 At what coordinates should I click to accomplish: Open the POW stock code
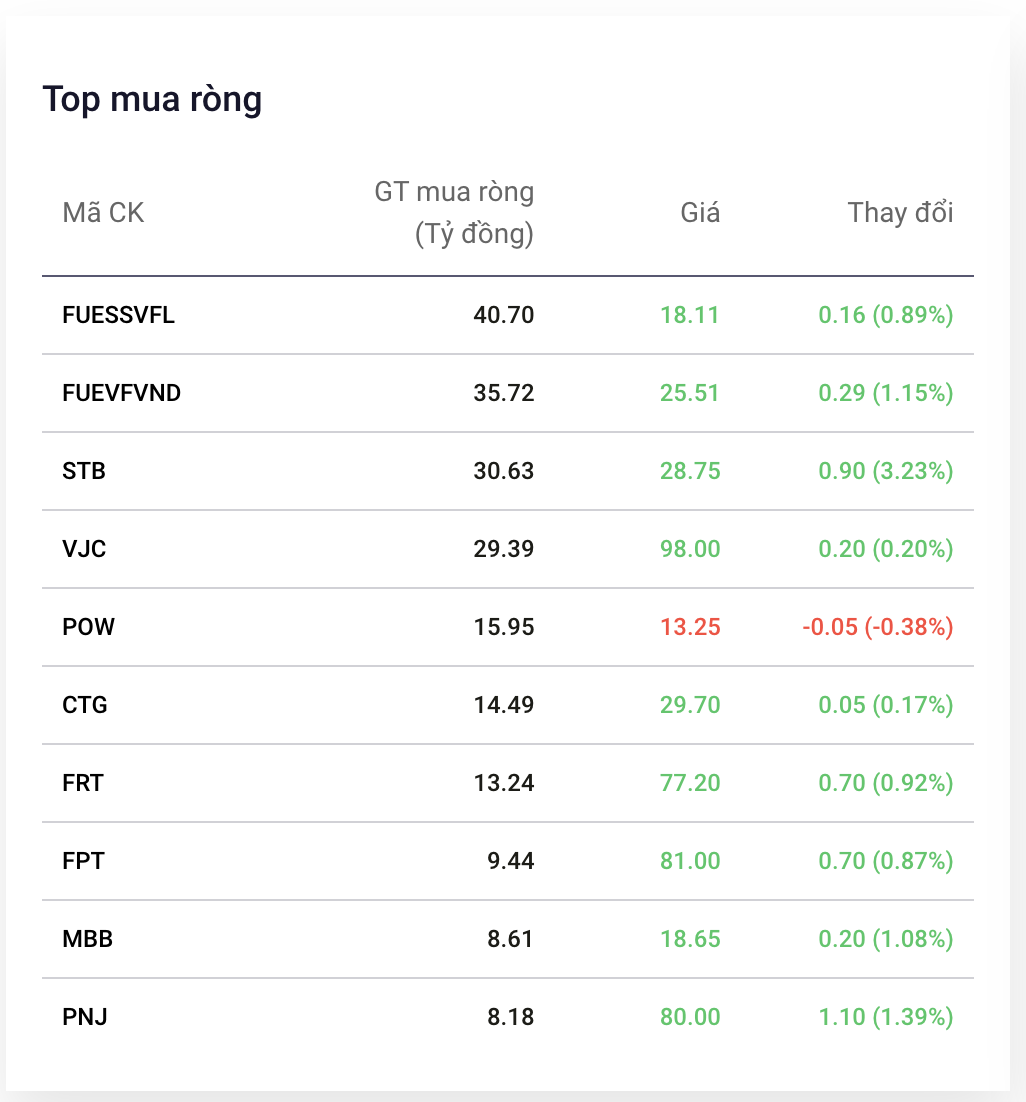[x=89, y=627]
